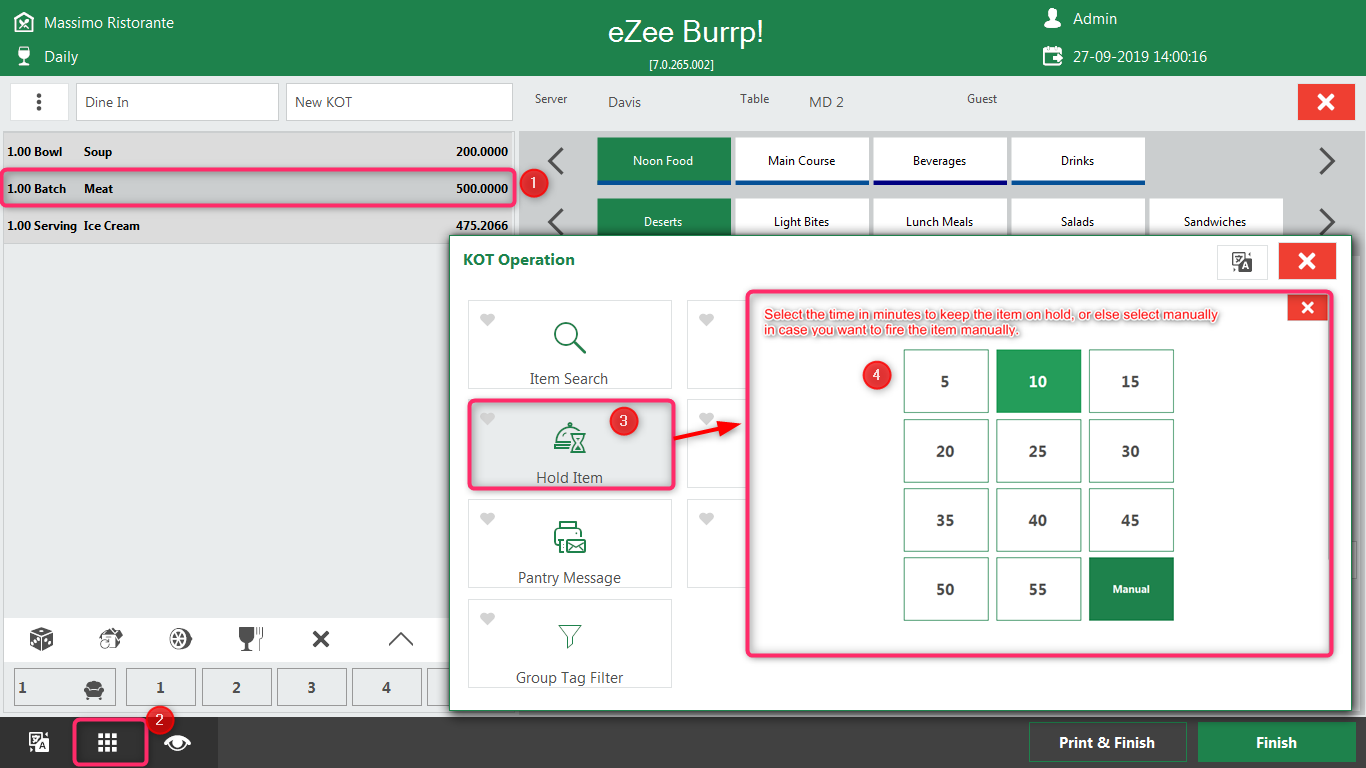Hold item for 30 minutes
Viewport: 1366px width, 768px height.
click(x=1131, y=451)
